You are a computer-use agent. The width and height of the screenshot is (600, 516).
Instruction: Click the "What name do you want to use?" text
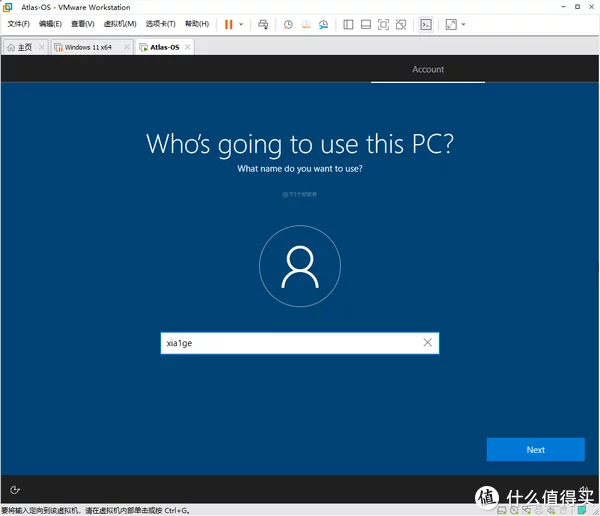[300, 169]
